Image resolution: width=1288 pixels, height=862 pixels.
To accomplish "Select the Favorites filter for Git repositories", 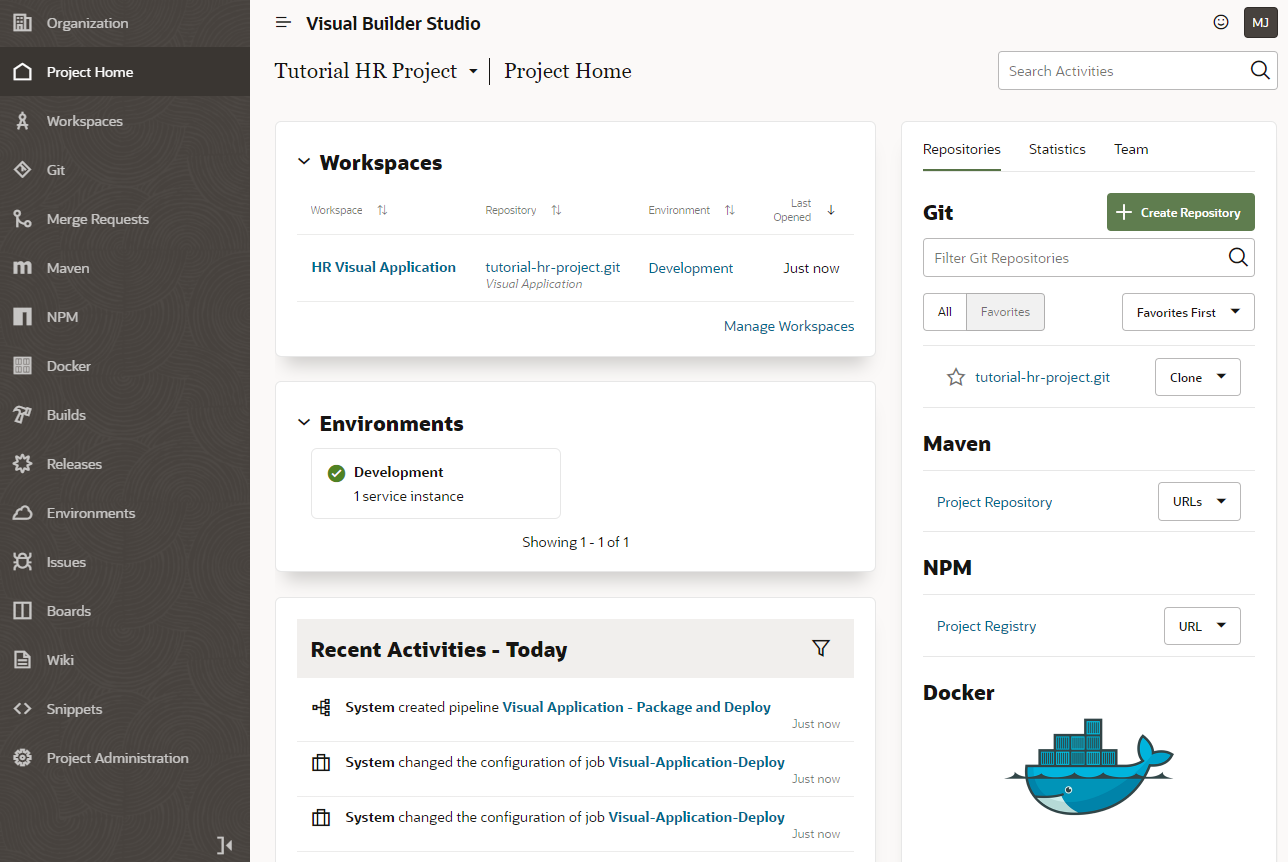I will [x=1004, y=311].
